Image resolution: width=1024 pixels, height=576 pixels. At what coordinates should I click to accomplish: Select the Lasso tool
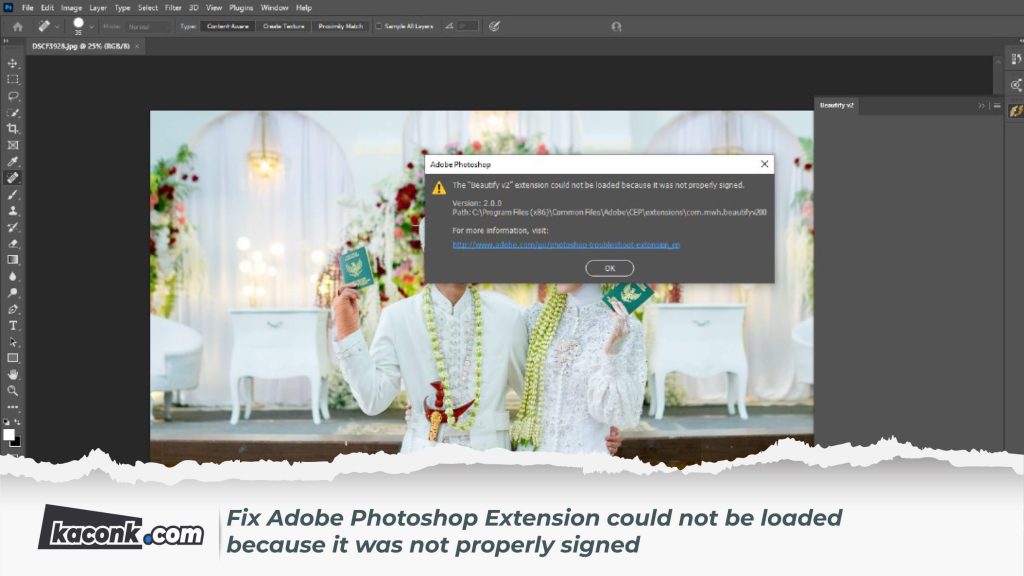(12, 96)
